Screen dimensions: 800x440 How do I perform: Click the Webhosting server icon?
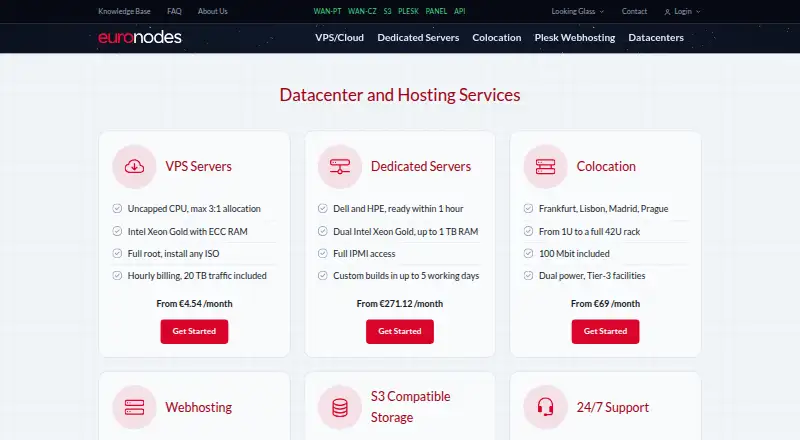click(134, 407)
